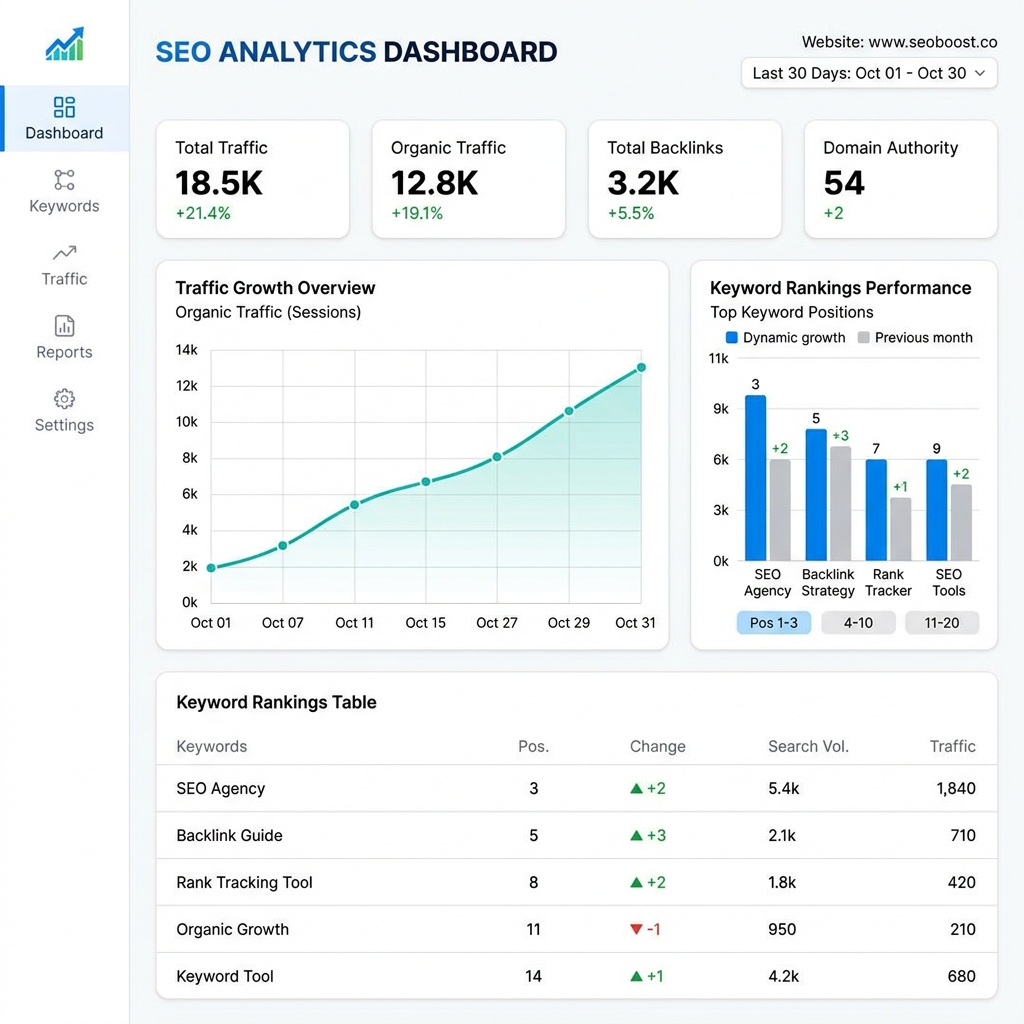Select the Rank Tracking Tool keyword row
Viewport: 1024px width, 1024px height.
point(577,882)
